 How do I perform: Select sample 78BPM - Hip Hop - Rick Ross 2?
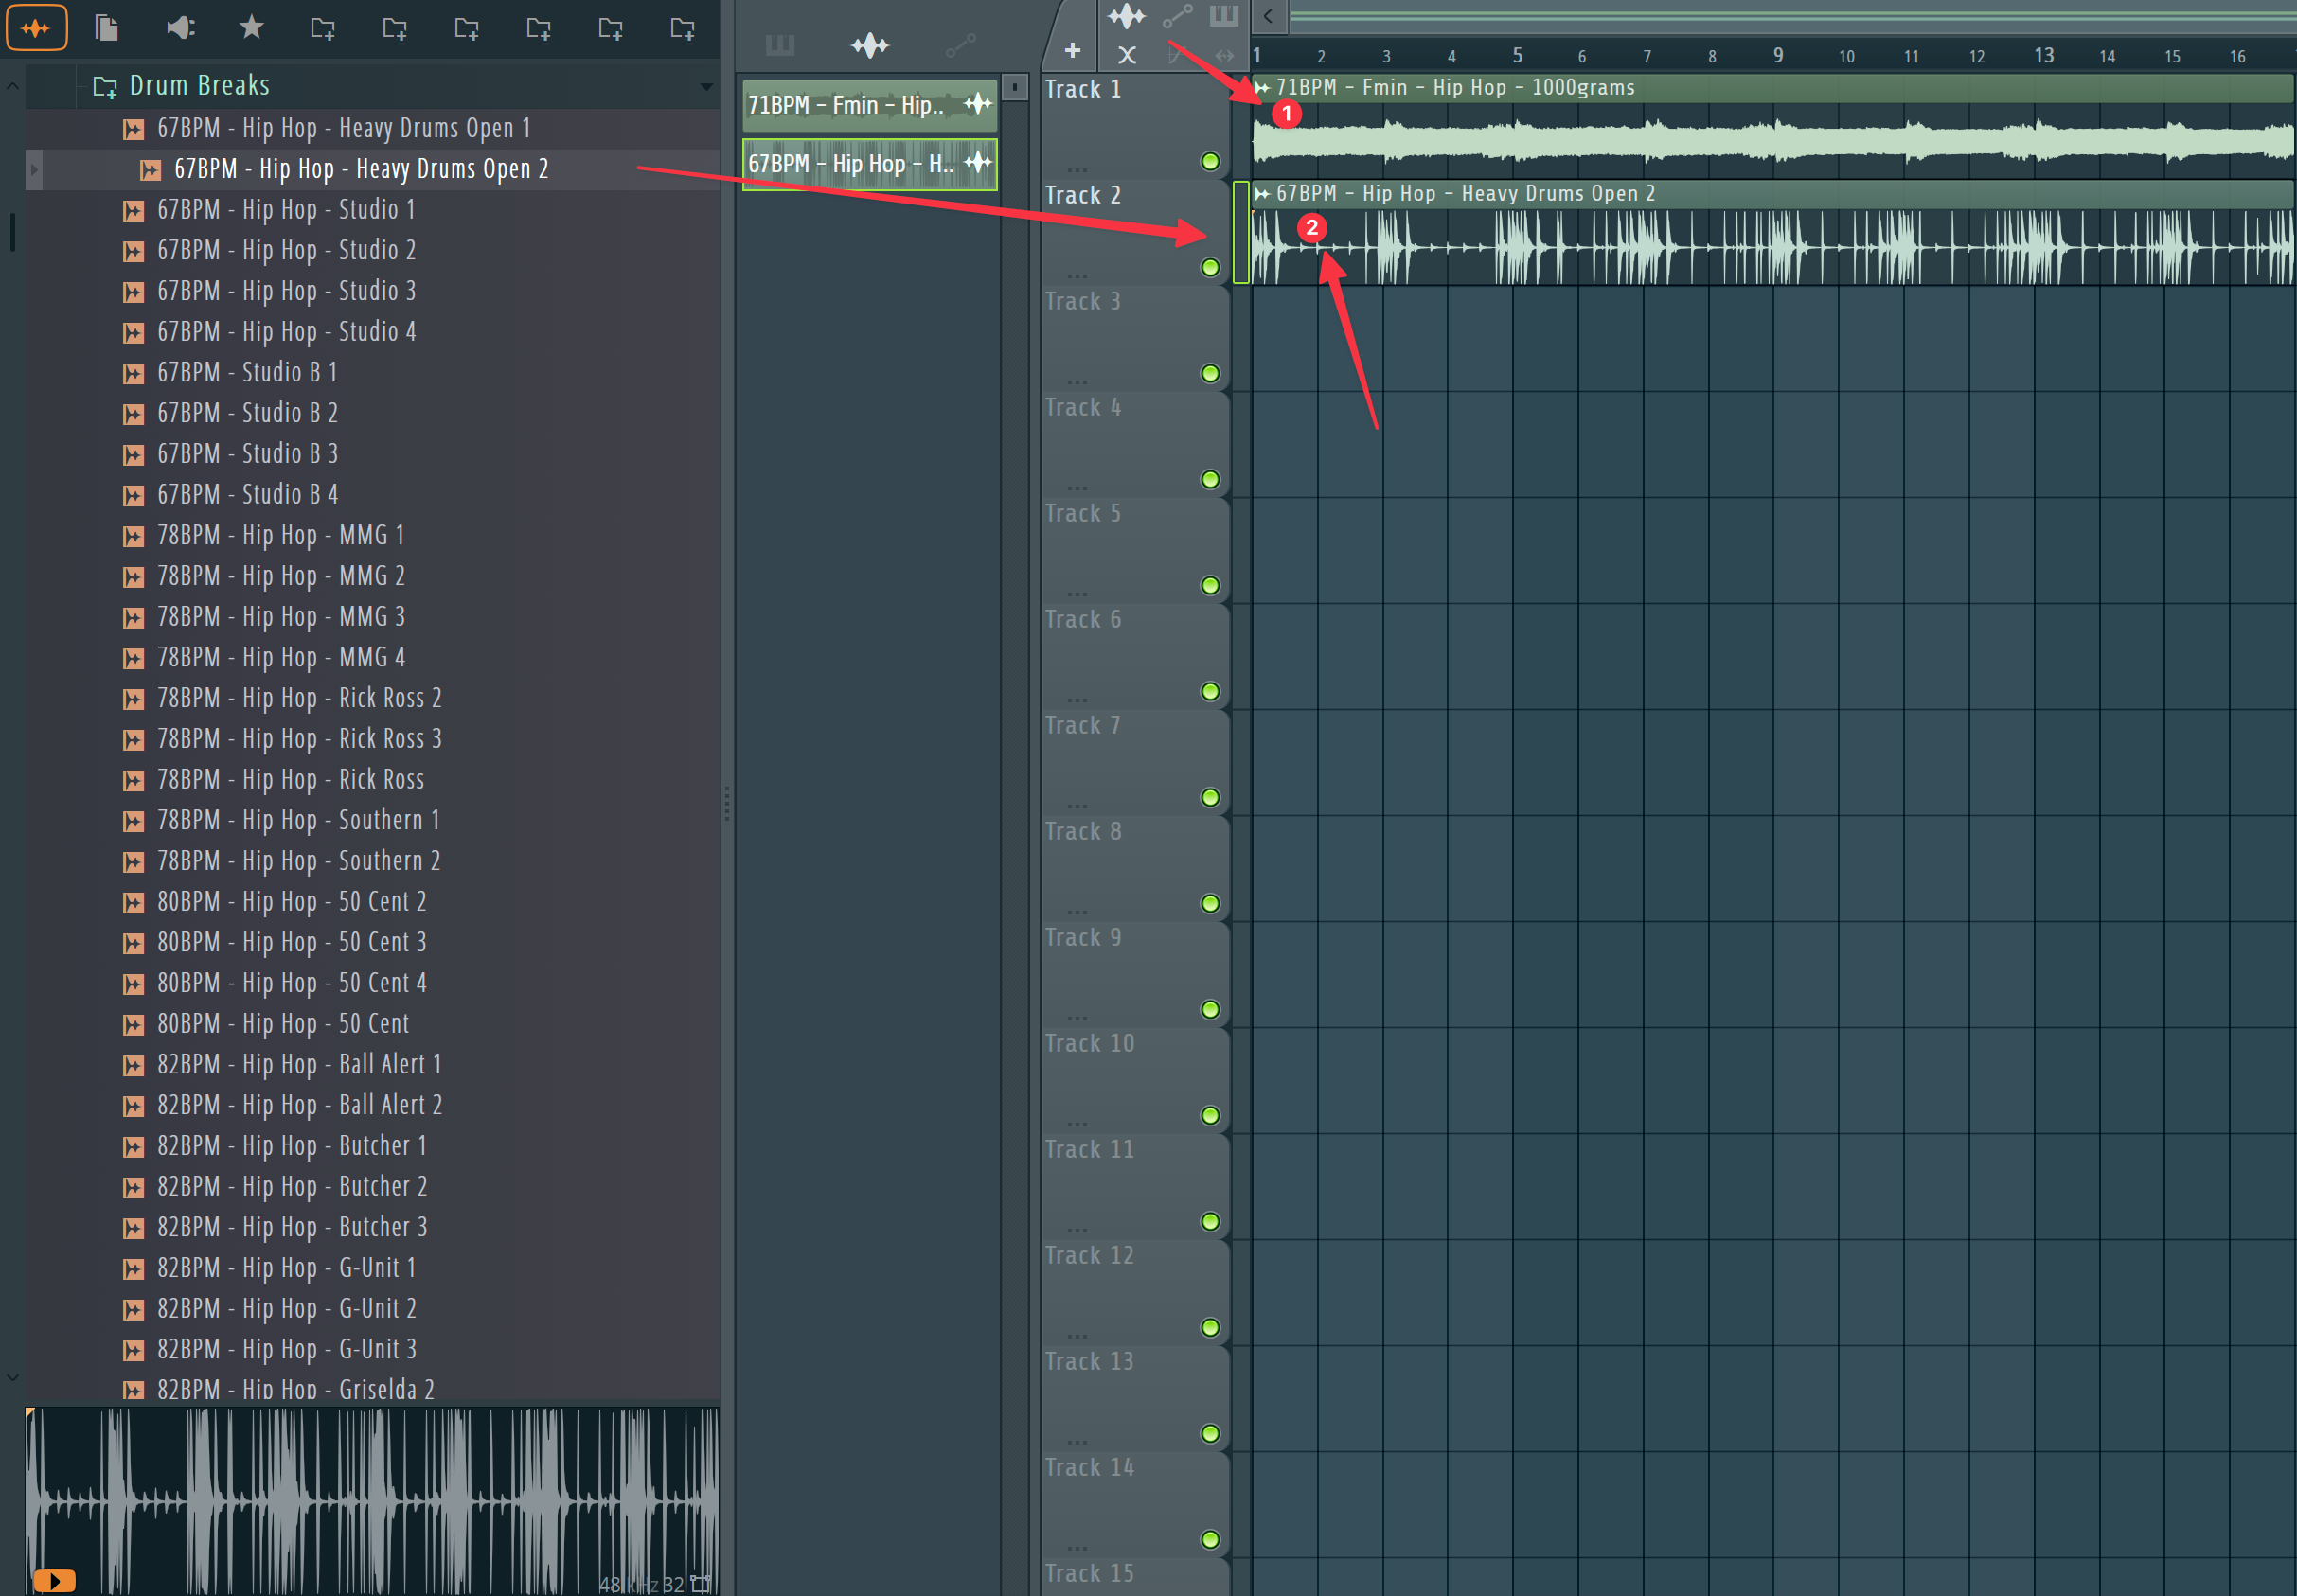pos(299,698)
